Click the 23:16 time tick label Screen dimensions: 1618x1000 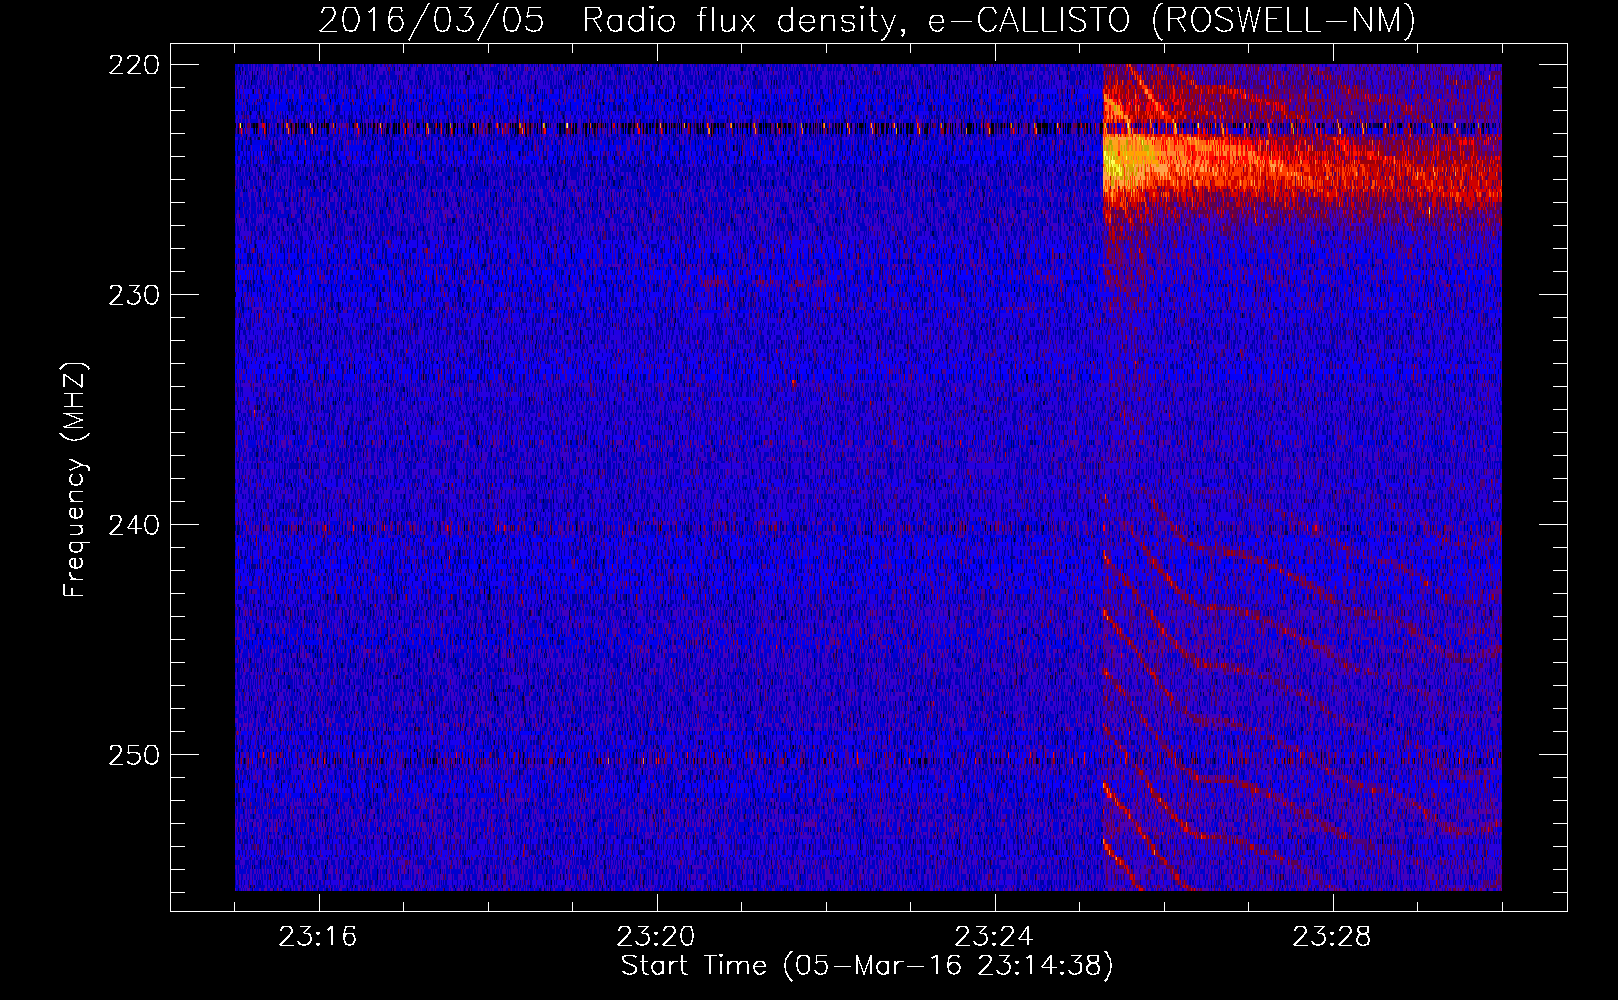(x=318, y=937)
